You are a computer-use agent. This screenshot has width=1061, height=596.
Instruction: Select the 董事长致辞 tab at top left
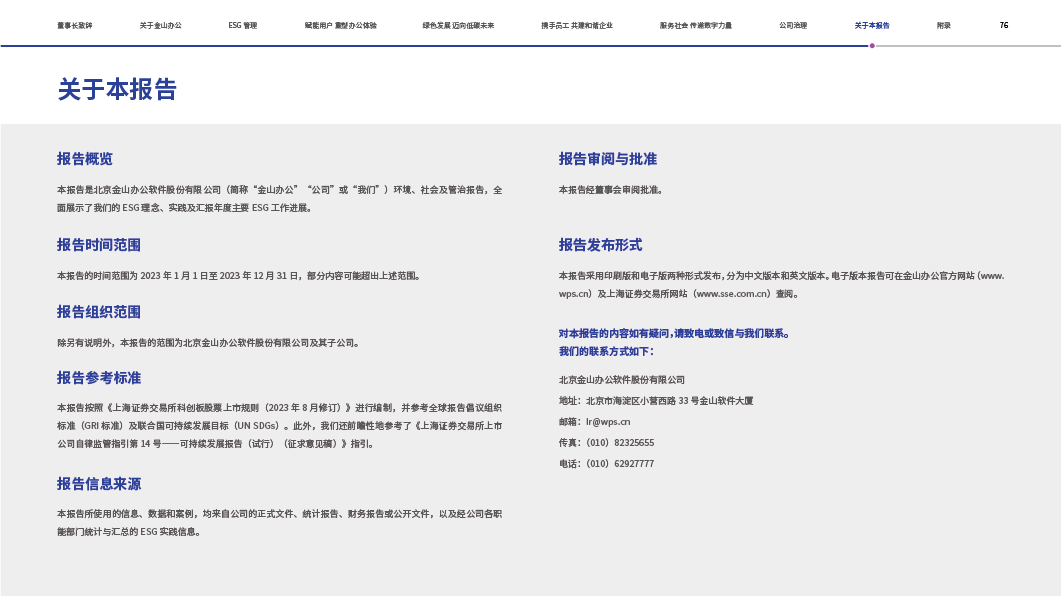click(x=75, y=25)
